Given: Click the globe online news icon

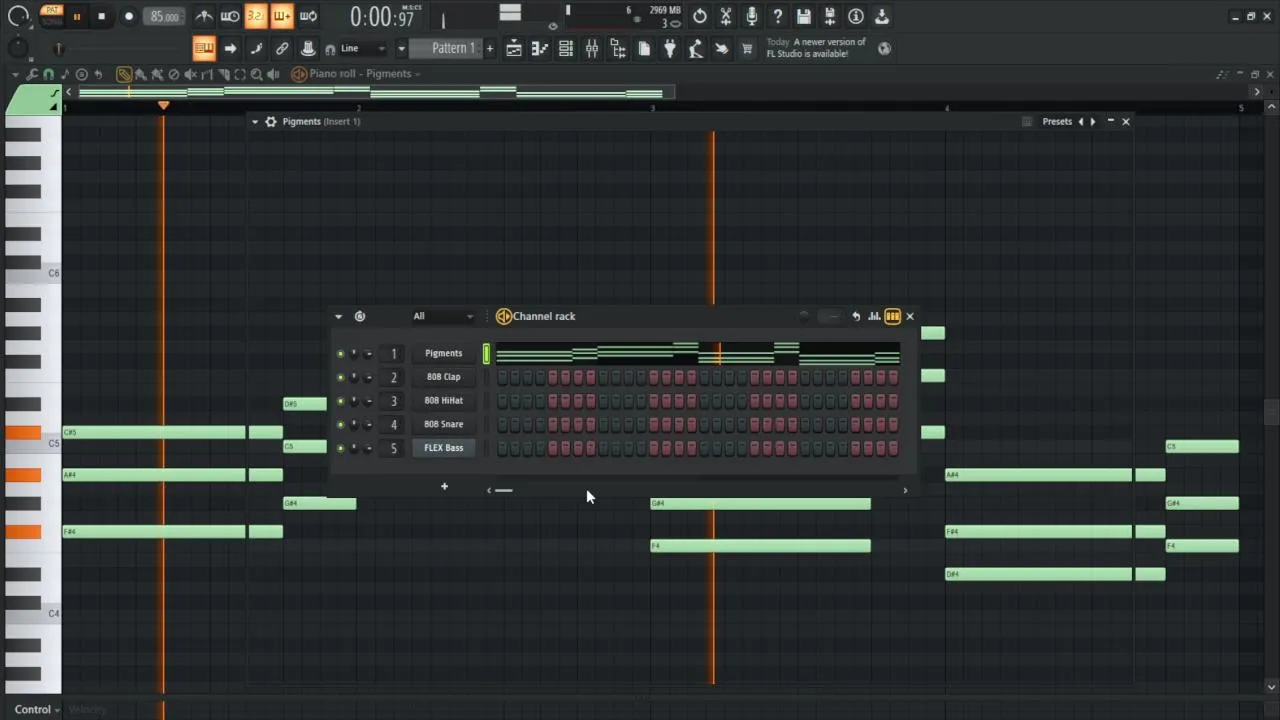Looking at the screenshot, I should point(884,48).
